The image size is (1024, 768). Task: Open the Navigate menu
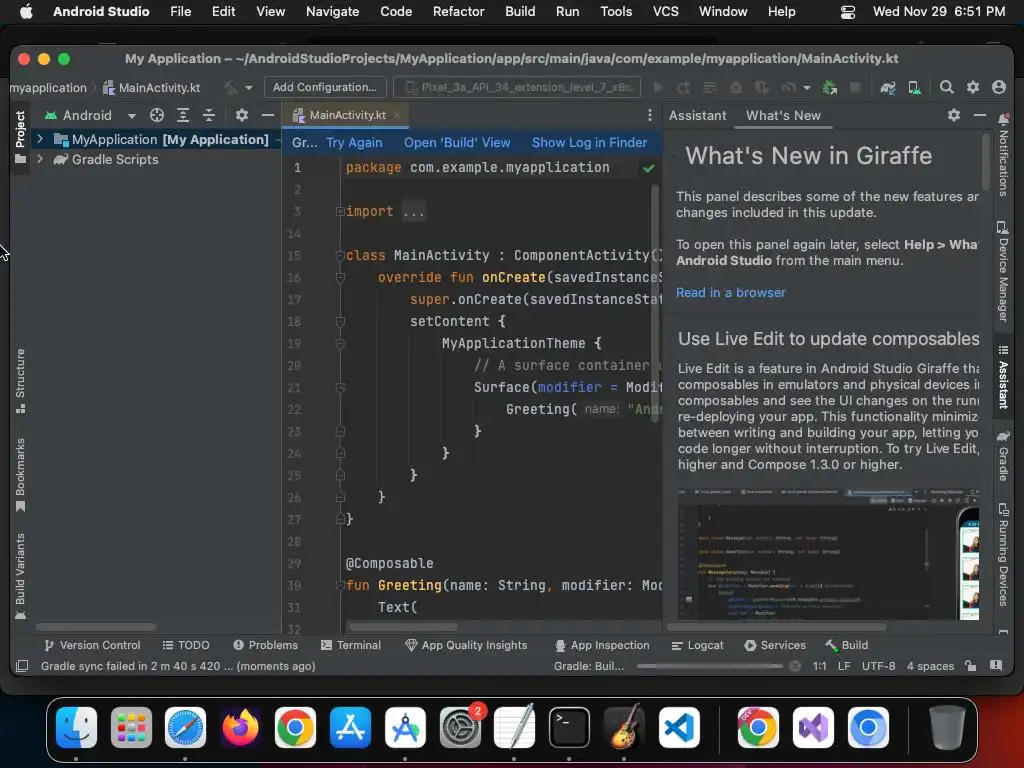tap(332, 11)
